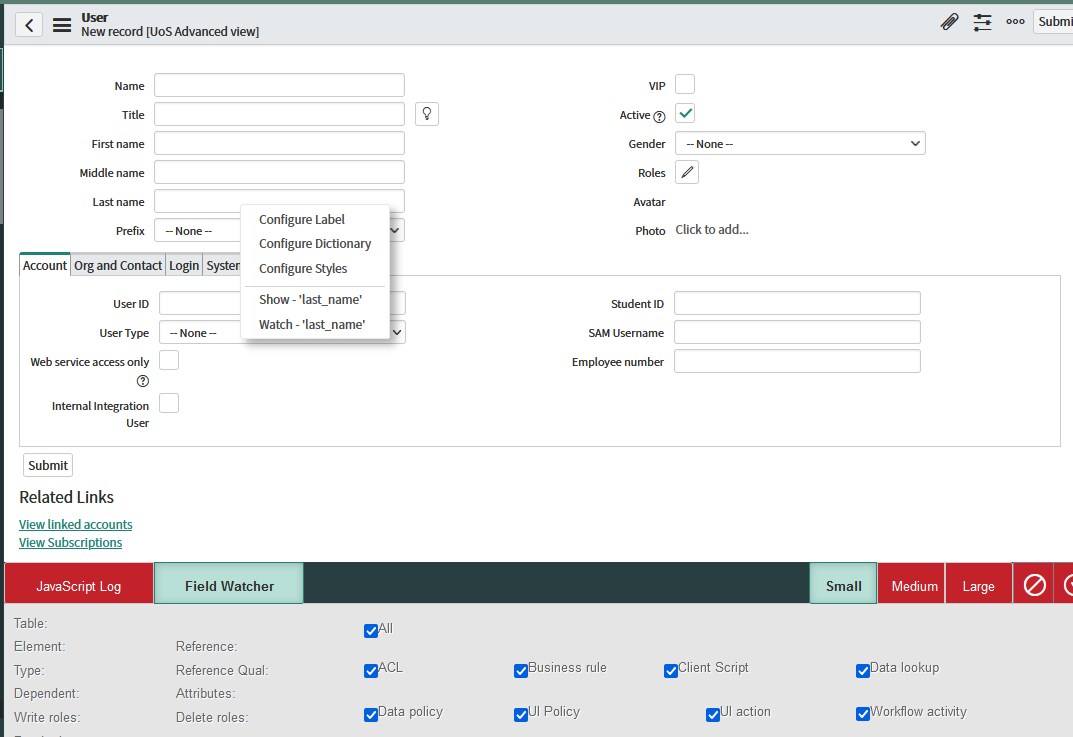Open the more options ellipsis menu
The width and height of the screenshot is (1073, 737).
pos(1014,21)
